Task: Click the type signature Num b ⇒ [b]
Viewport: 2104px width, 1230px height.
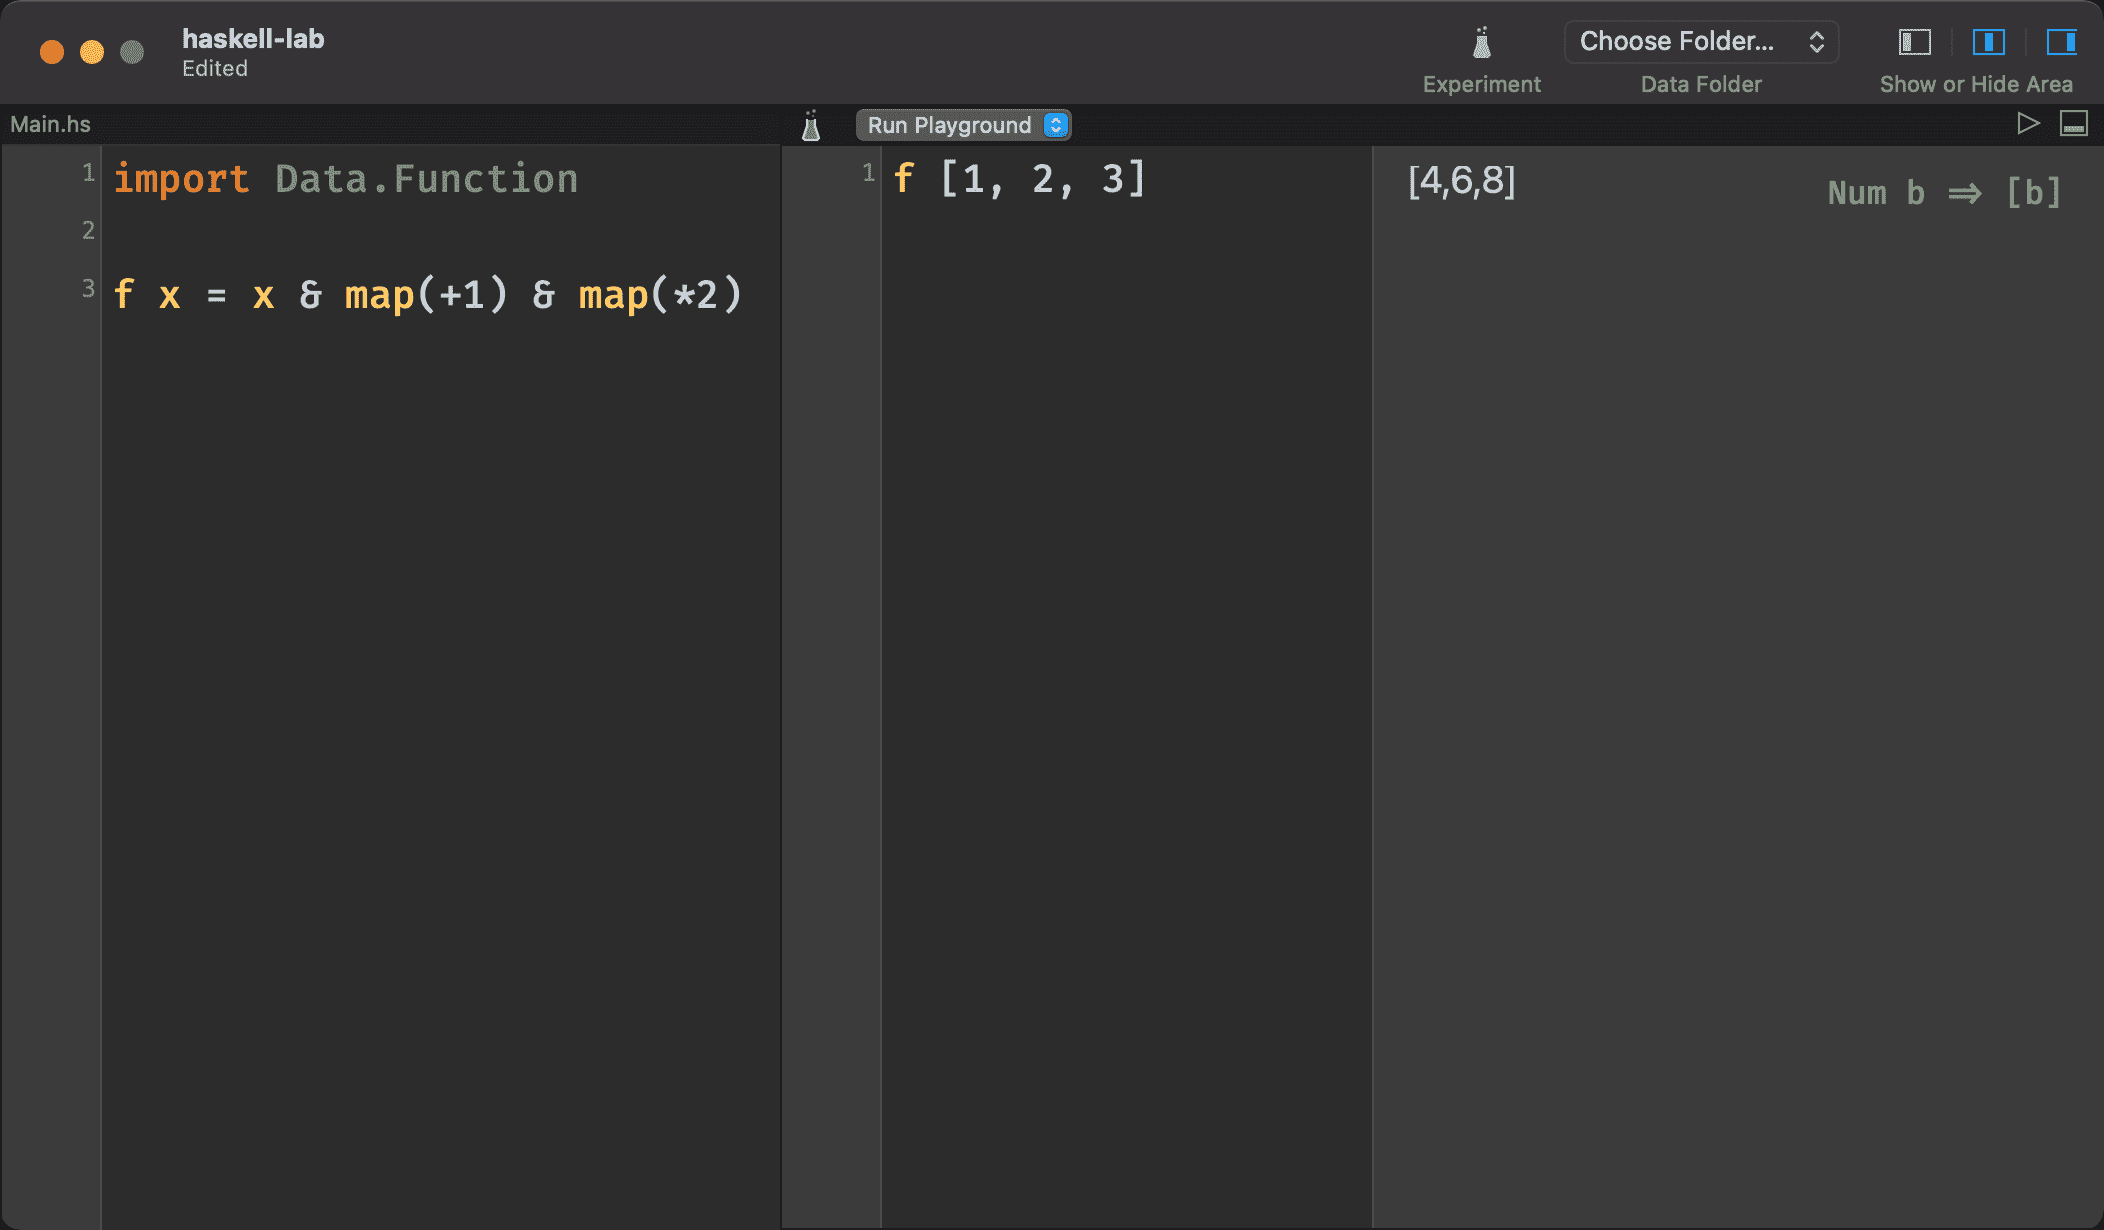Action: pyautogui.click(x=1945, y=192)
